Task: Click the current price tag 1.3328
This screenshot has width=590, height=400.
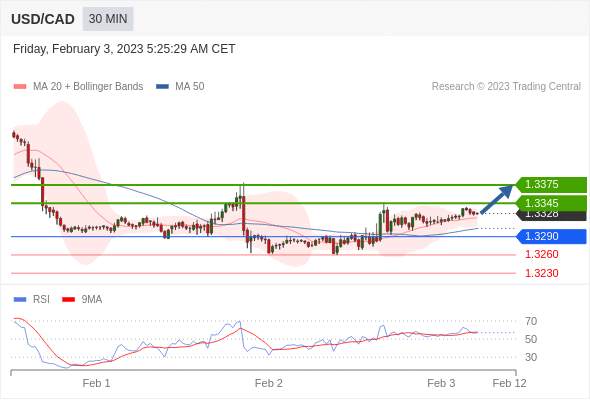Action: (551, 216)
